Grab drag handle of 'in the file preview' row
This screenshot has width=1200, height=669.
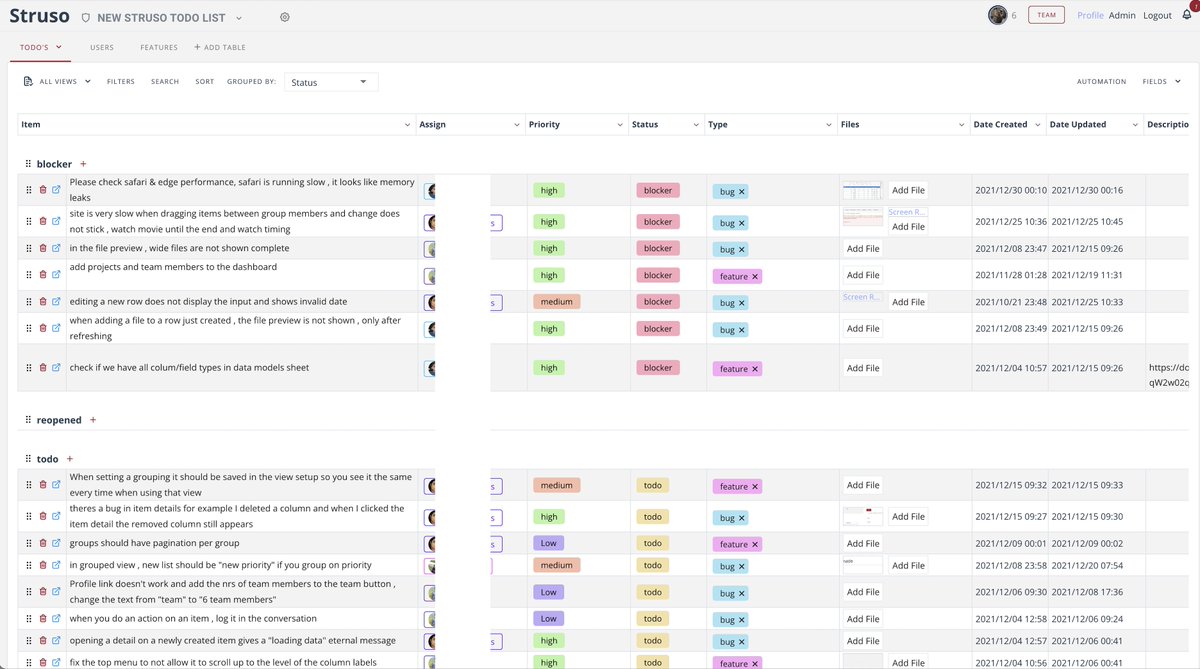tap(29, 249)
